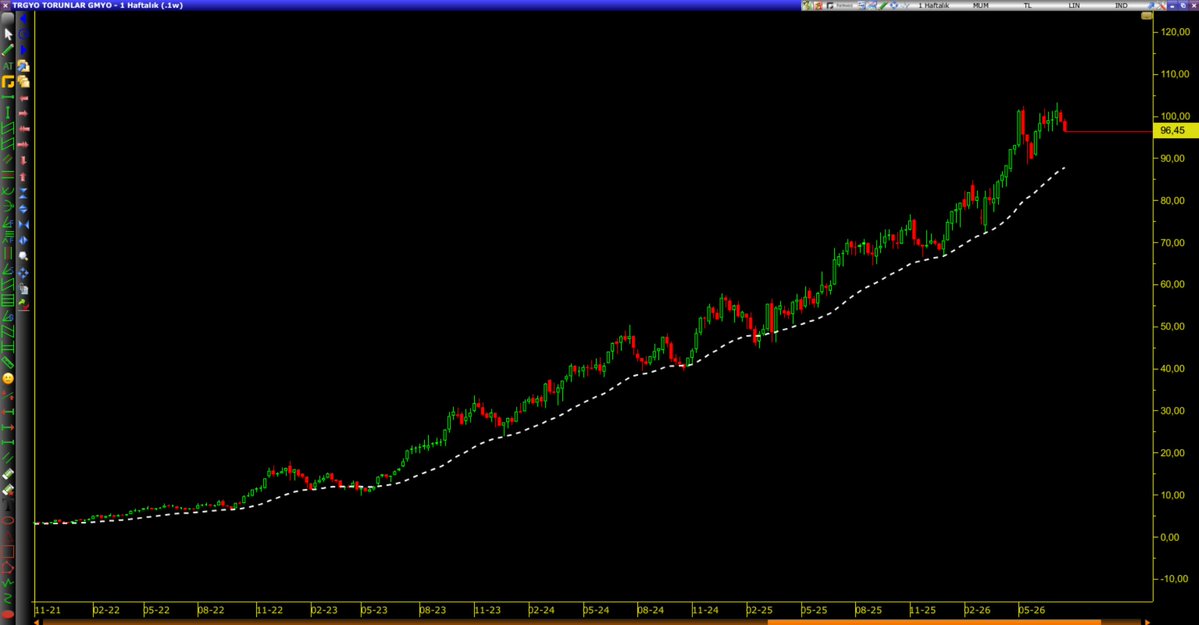
Task: Click the green check with red line icon
Action: coord(24,304)
